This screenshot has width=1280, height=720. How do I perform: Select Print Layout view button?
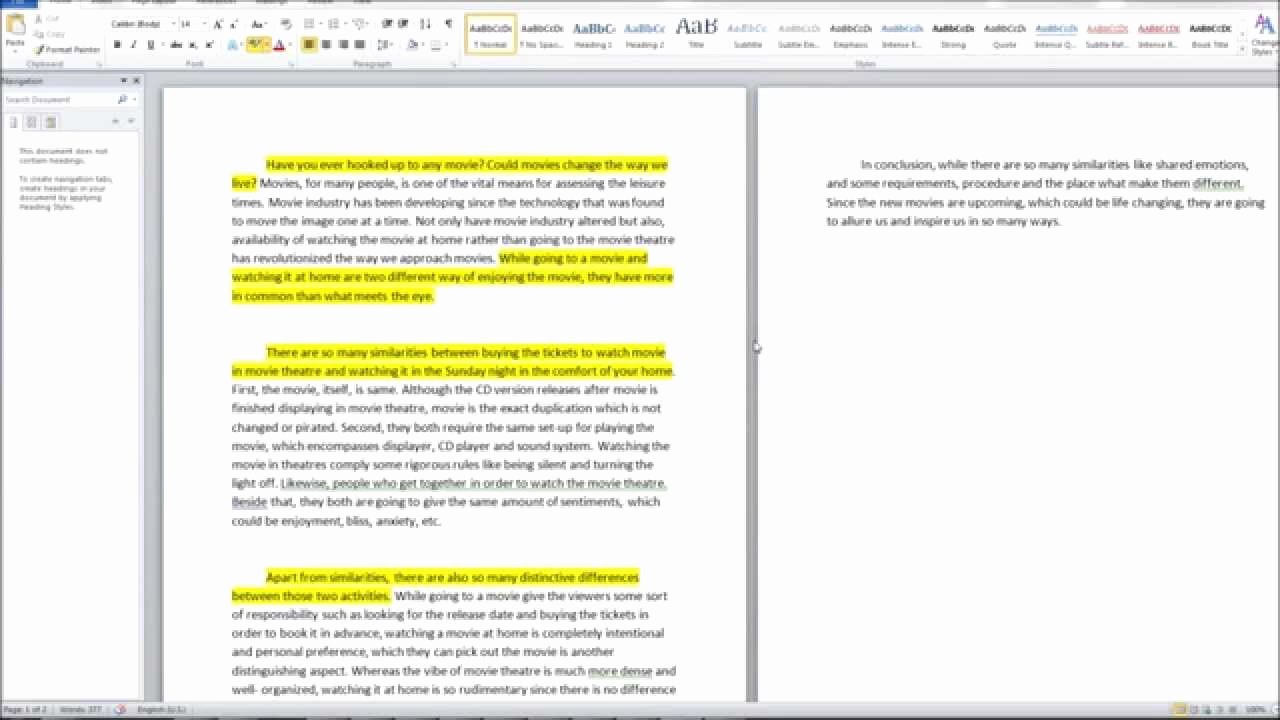[1179, 709]
